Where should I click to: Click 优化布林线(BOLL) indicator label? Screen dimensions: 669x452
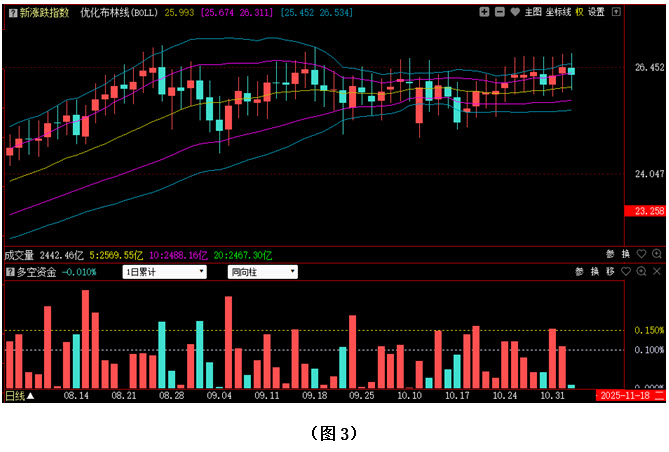[119, 12]
